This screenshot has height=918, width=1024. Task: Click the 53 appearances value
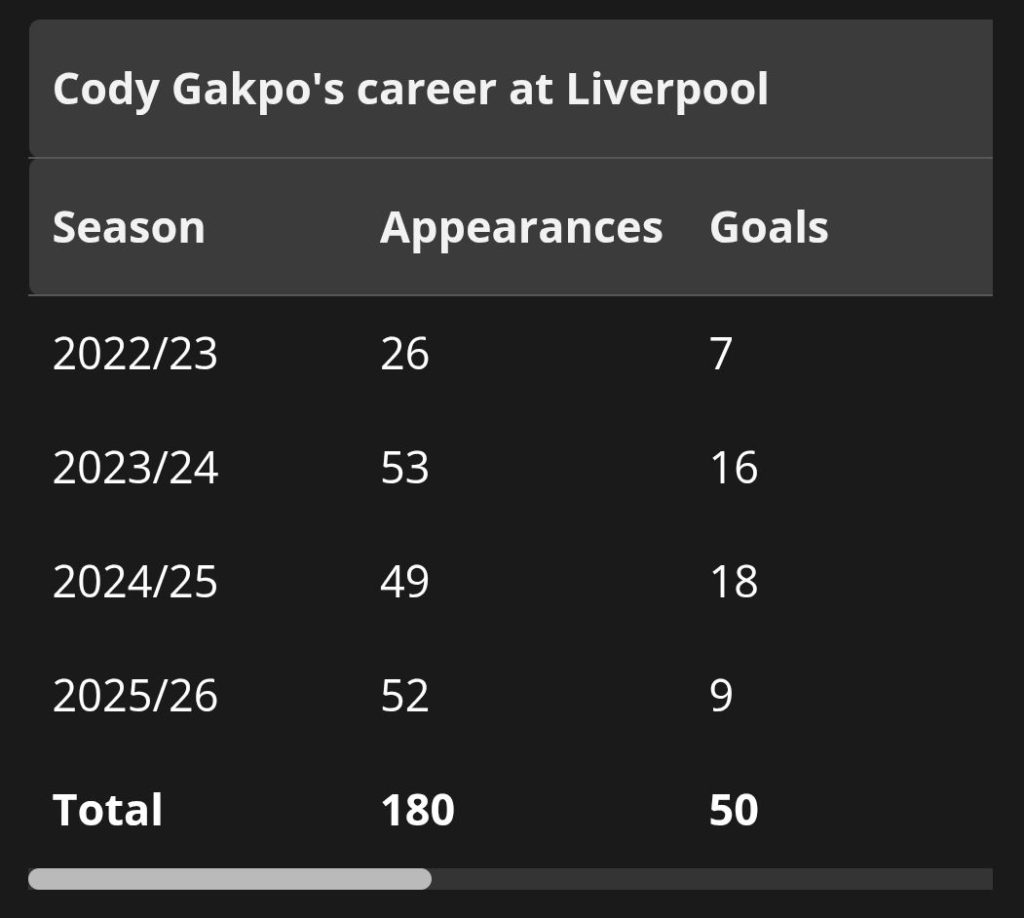point(405,467)
